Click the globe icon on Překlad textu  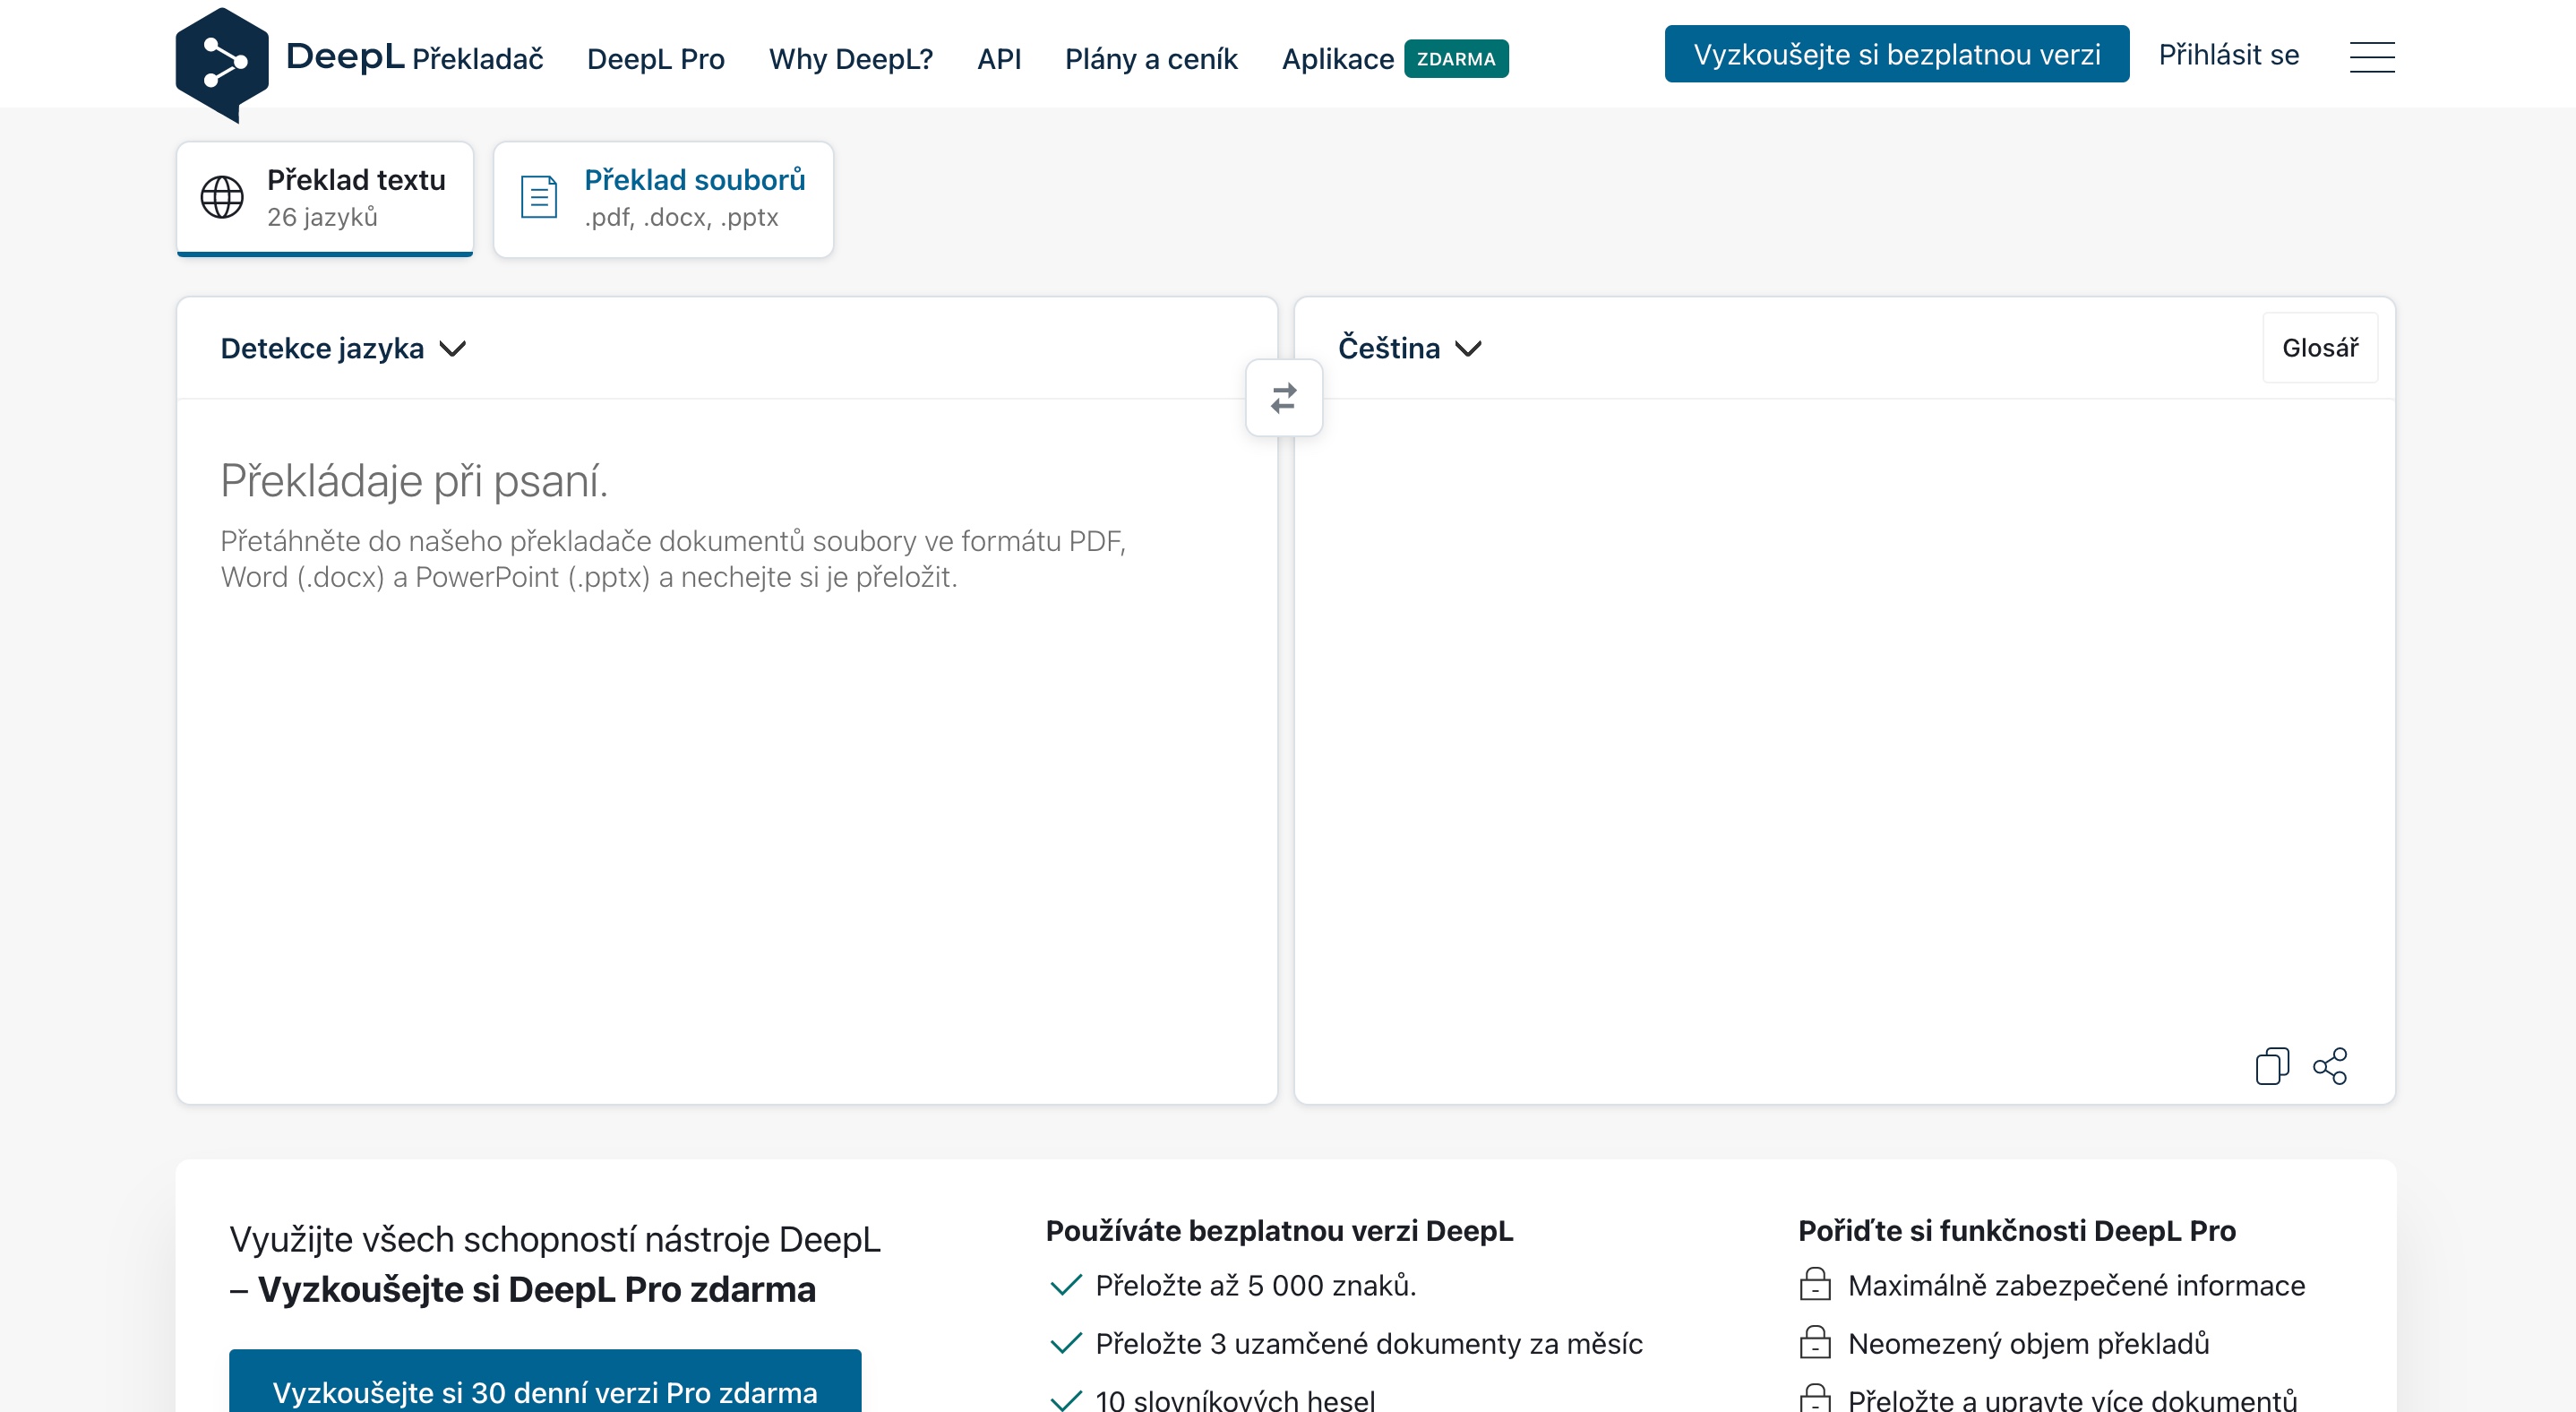[x=222, y=197]
